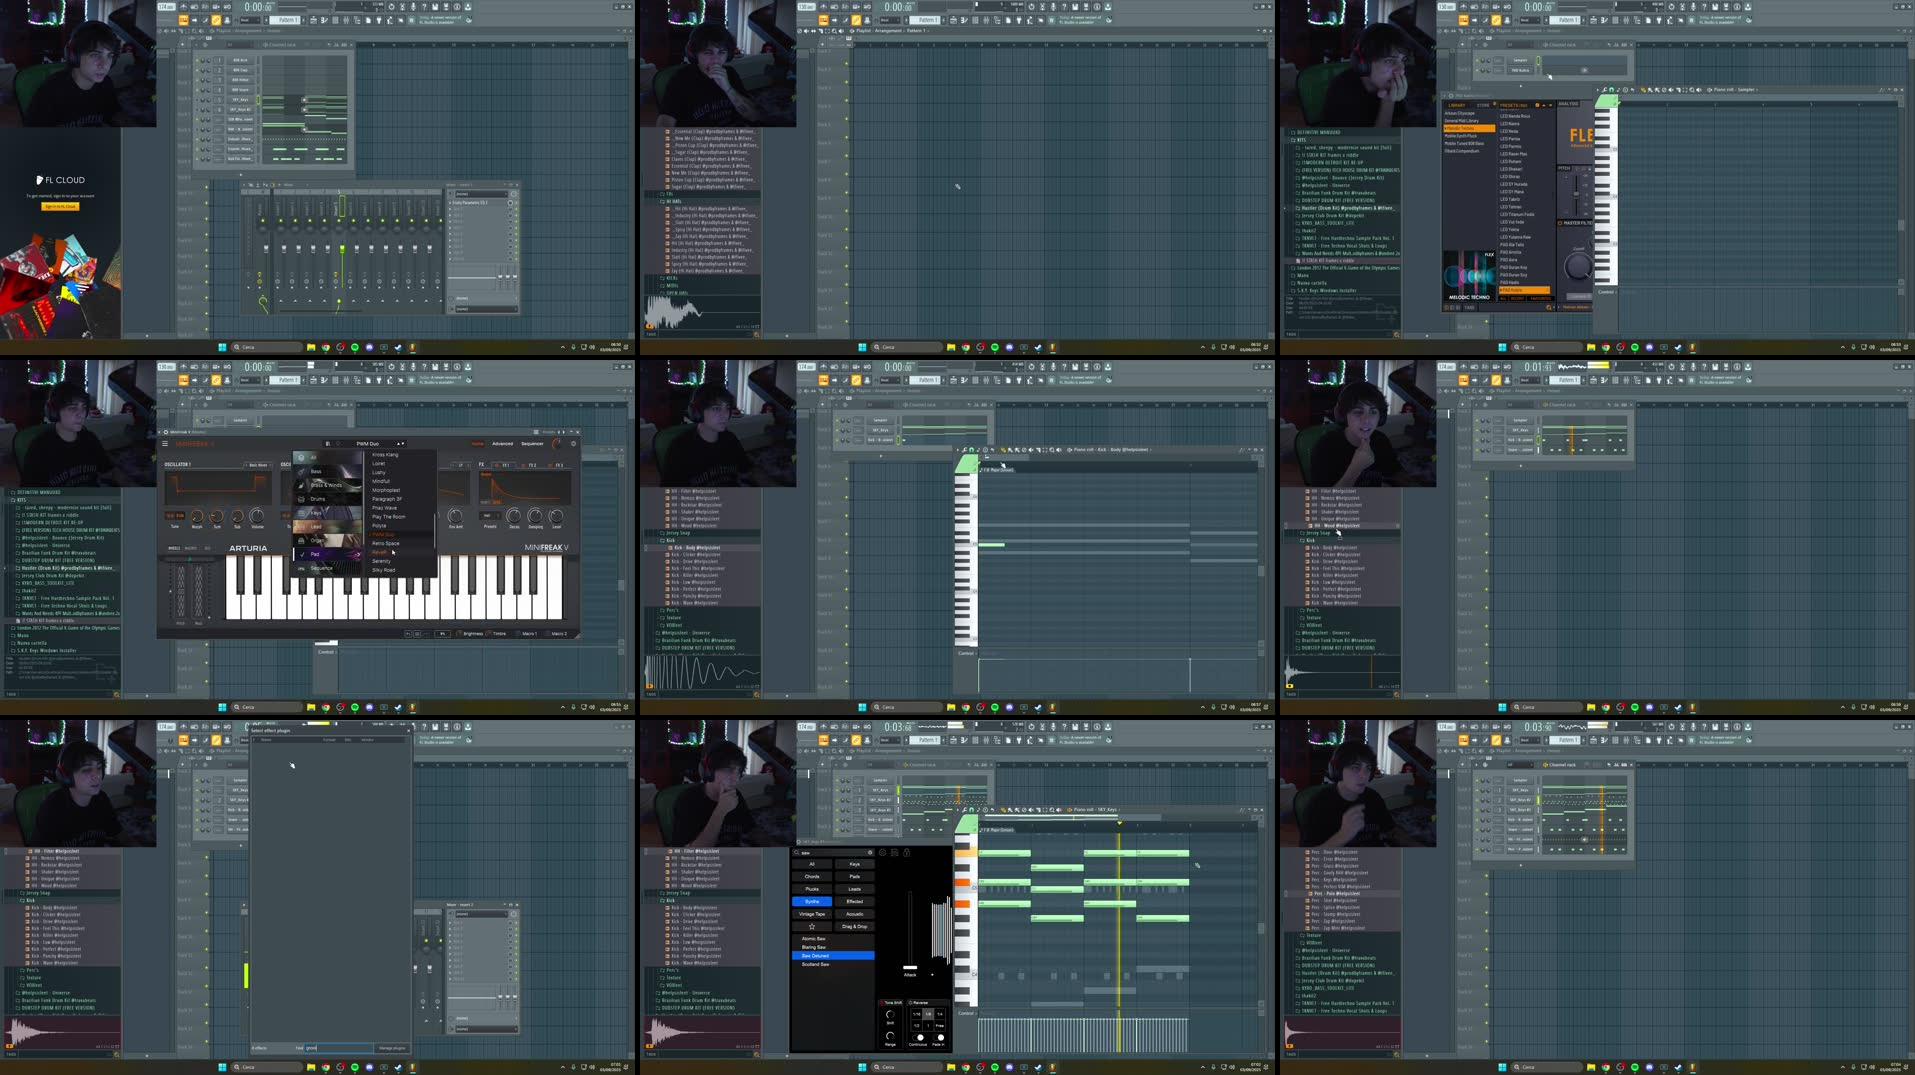Image resolution: width=1915 pixels, height=1075 pixels.
Task: Click the Drag & Drop button
Action: pos(854,926)
